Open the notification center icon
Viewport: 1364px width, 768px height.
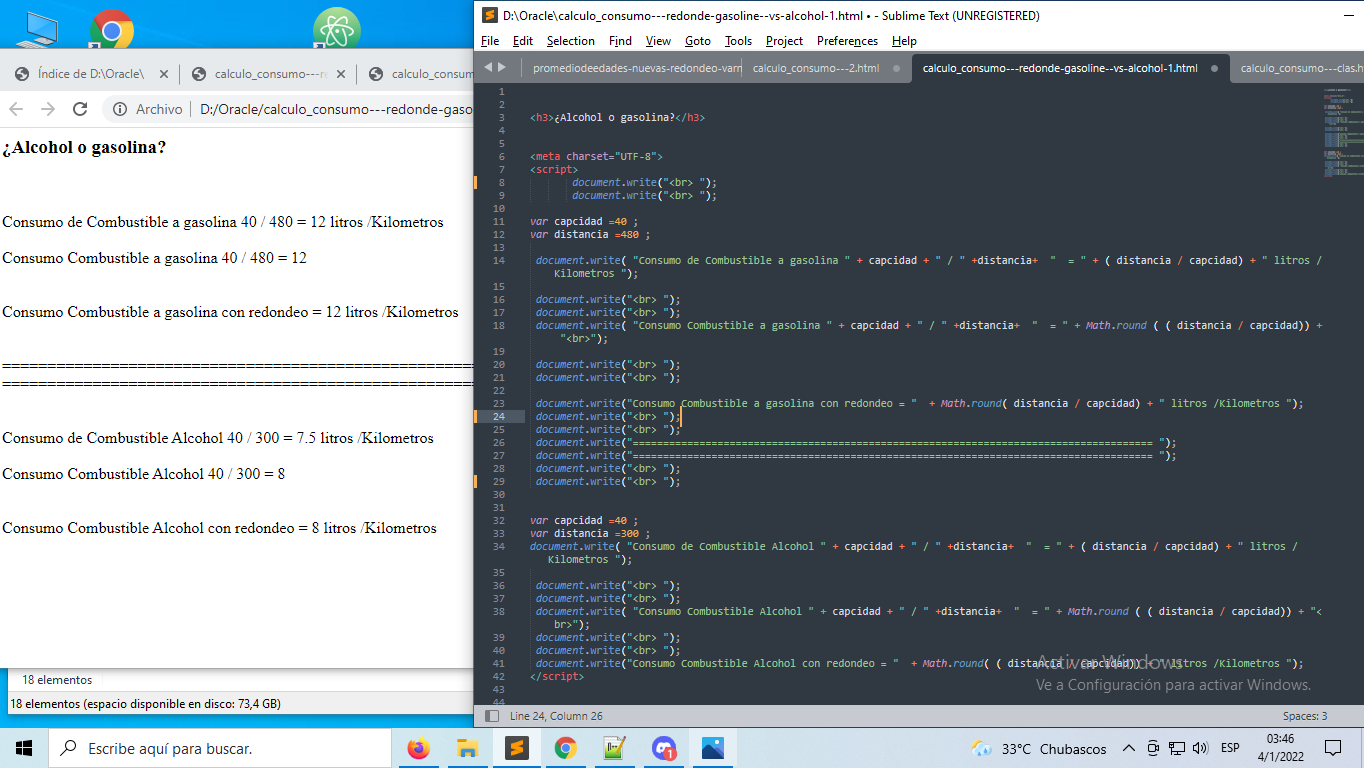1333,748
